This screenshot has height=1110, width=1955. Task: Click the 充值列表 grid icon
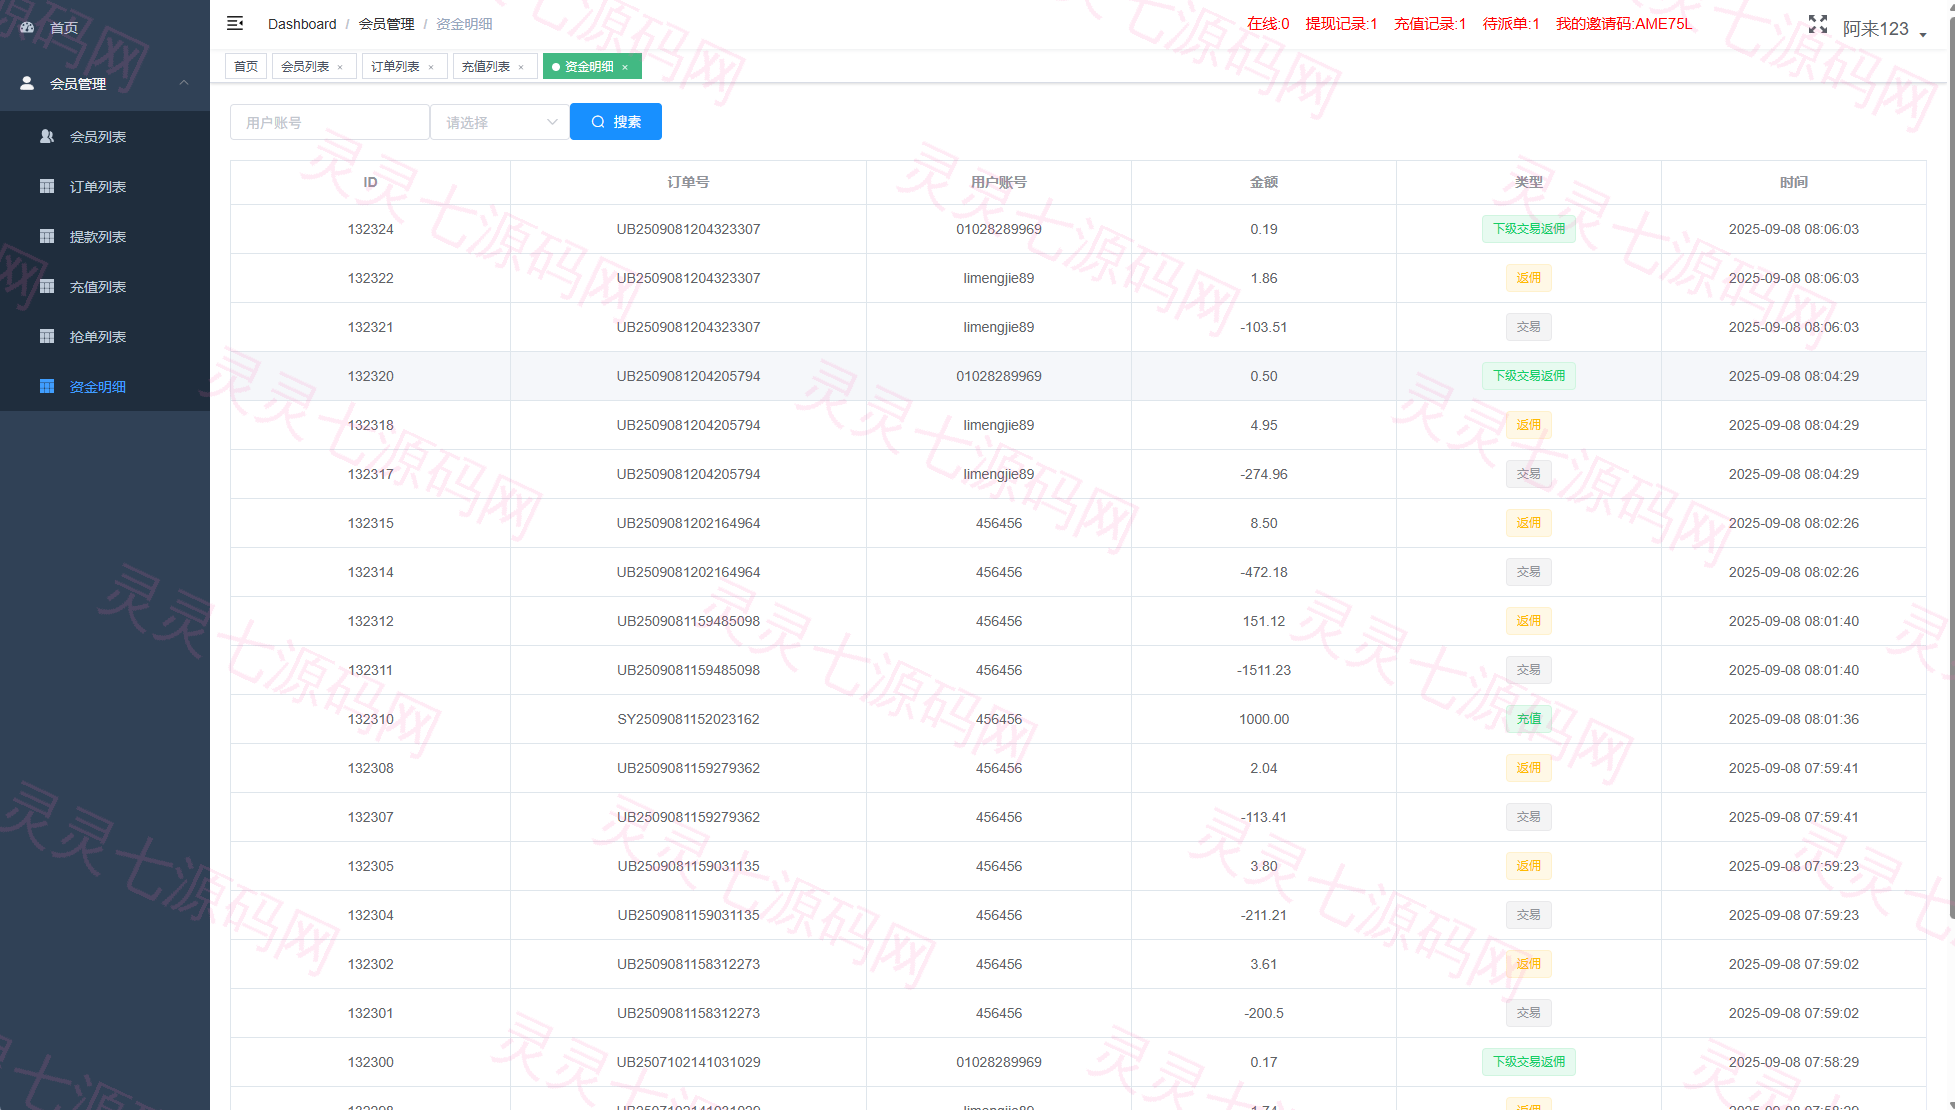click(x=47, y=286)
